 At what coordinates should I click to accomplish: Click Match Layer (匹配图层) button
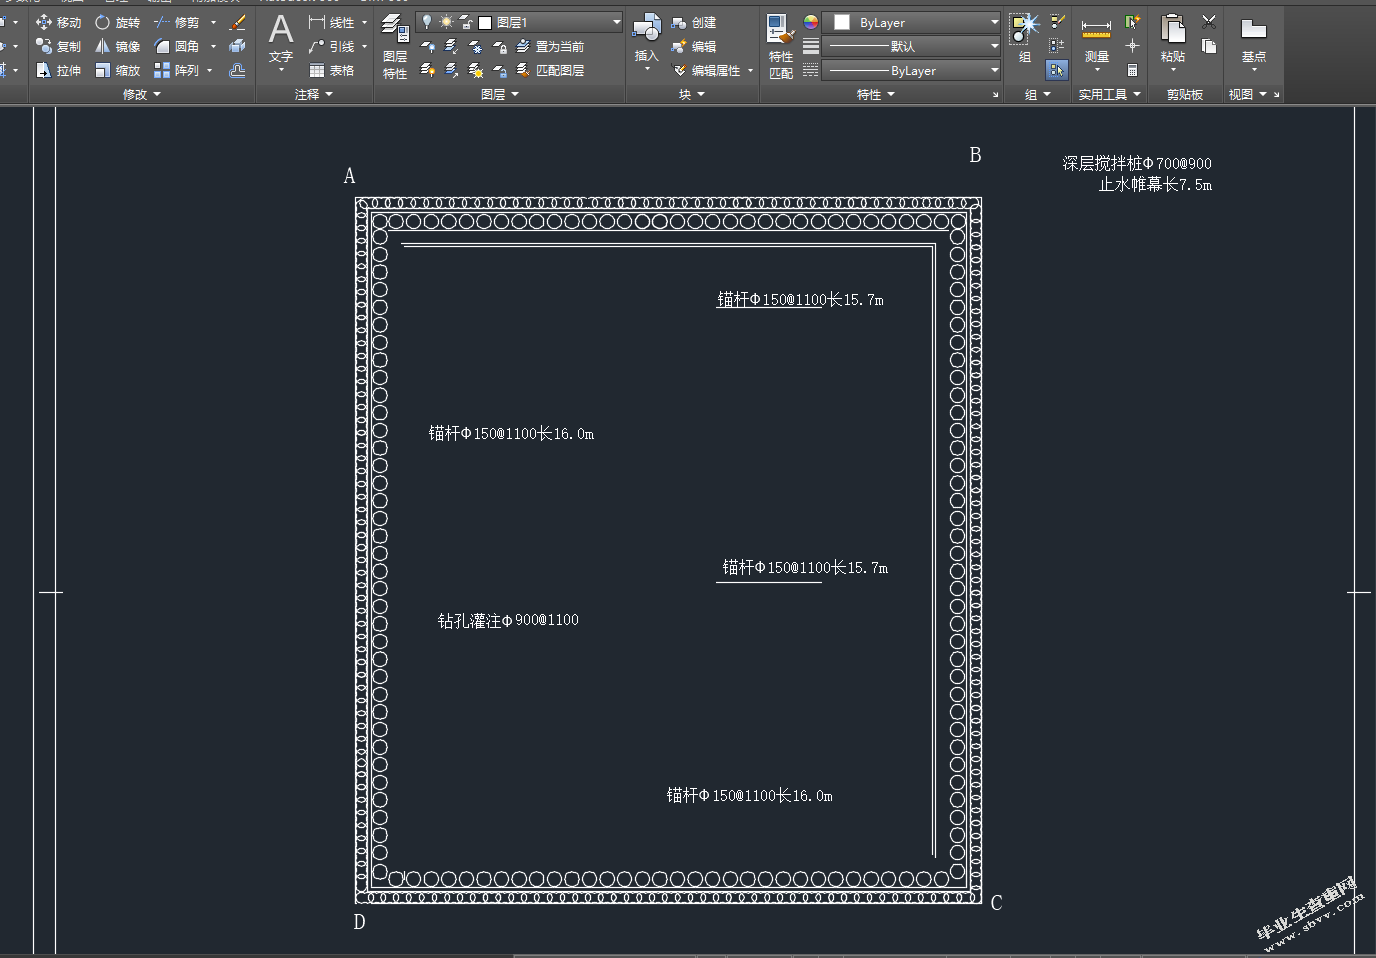(550, 70)
